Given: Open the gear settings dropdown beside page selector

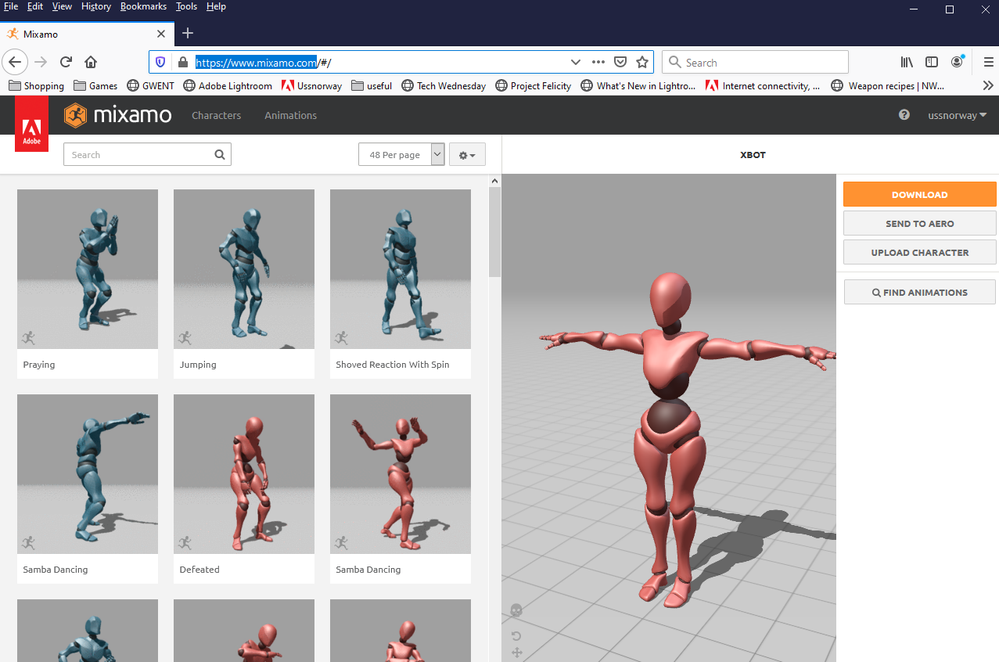Looking at the screenshot, I should point(466,154).
